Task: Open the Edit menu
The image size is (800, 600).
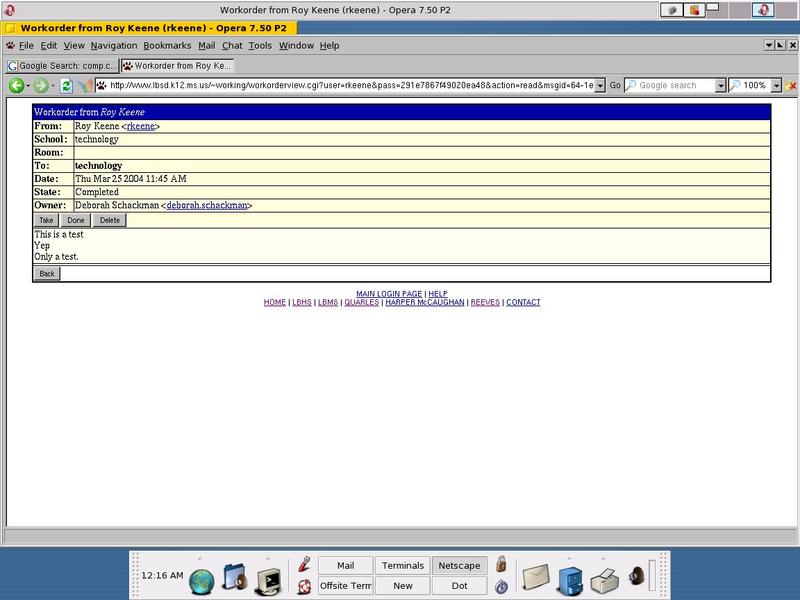Action: (48, 45)
